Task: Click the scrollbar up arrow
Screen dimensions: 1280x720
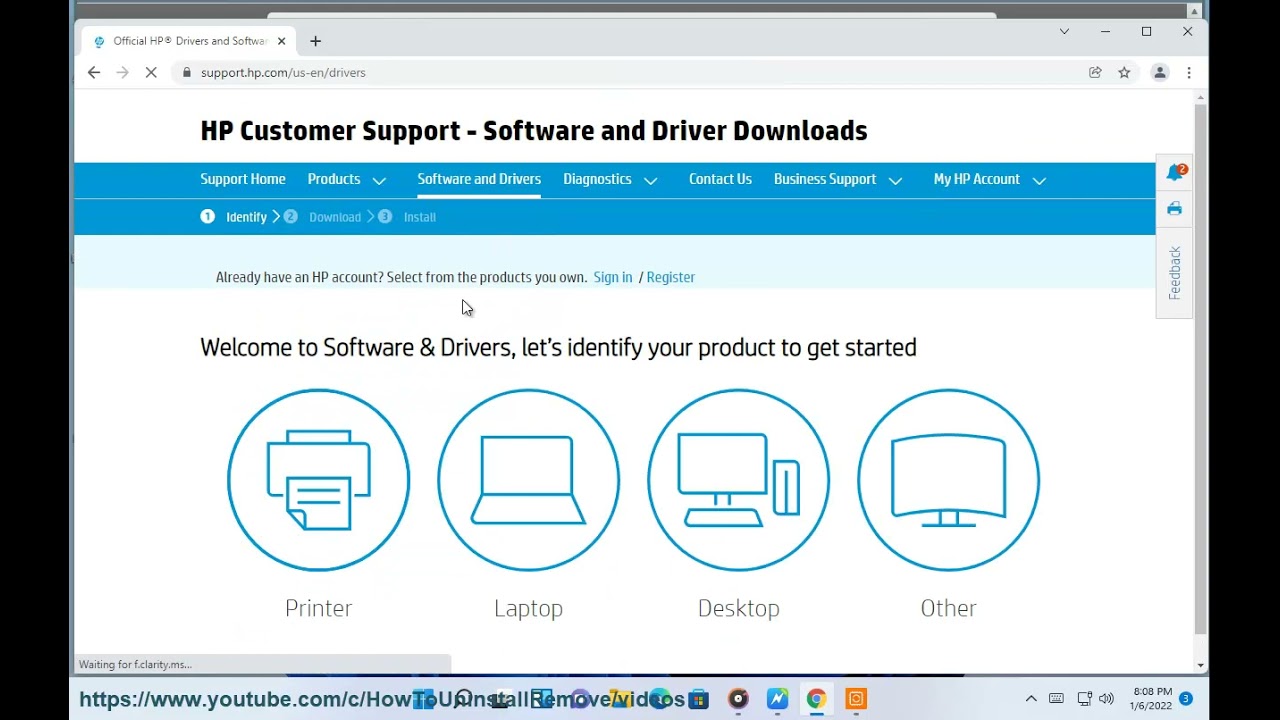Action: (1200, 97)
